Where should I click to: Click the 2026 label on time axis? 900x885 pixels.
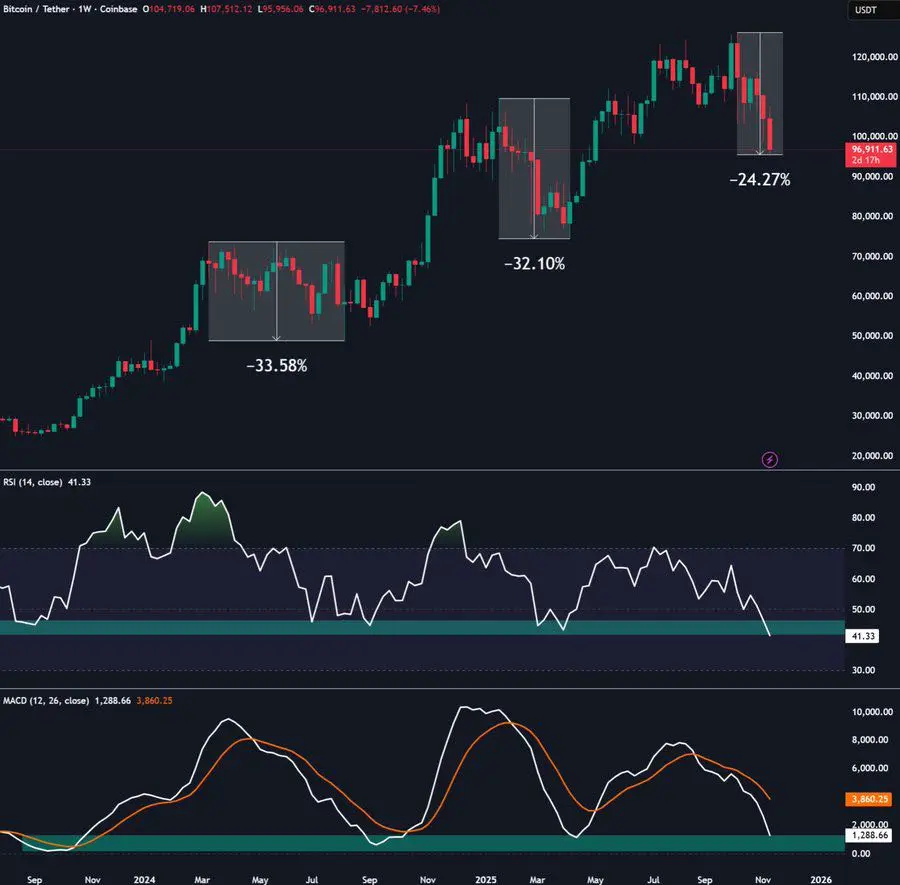(x=821, y=879)
